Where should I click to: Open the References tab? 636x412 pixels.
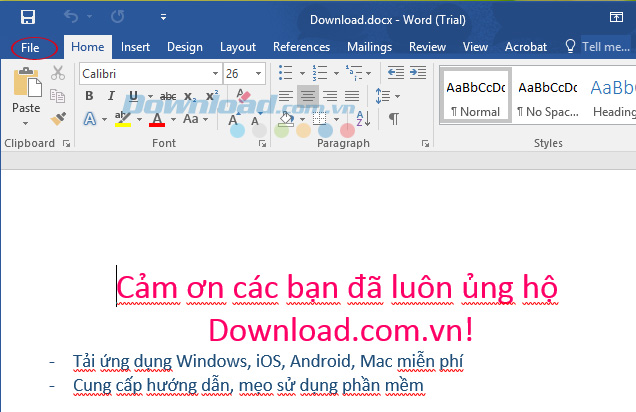301,47
